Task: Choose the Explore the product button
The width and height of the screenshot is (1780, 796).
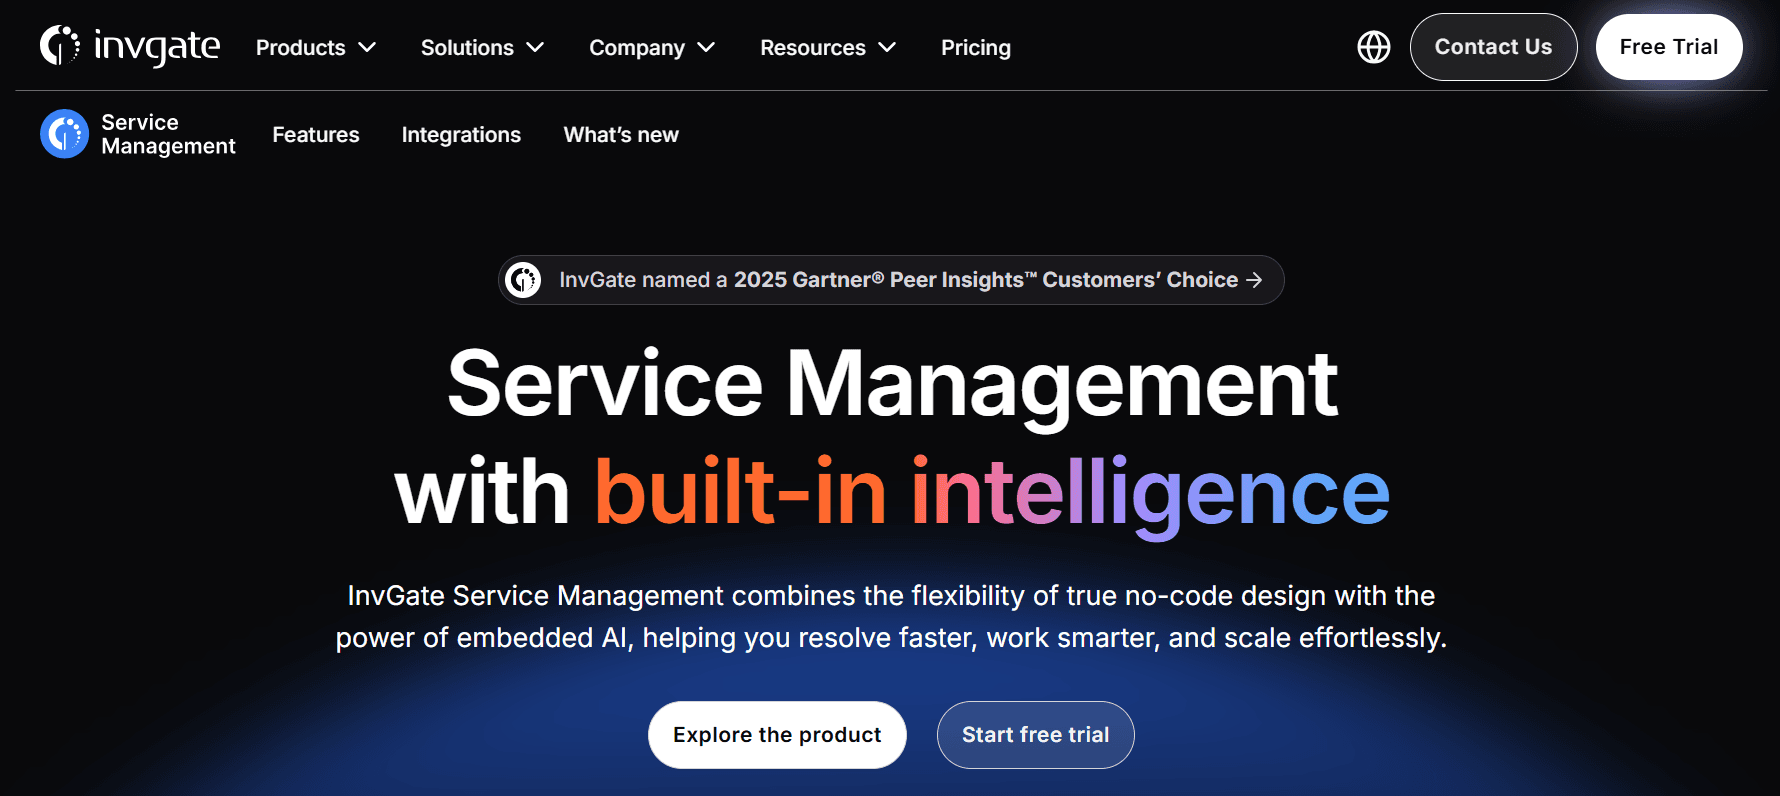Action: (777, 735)
